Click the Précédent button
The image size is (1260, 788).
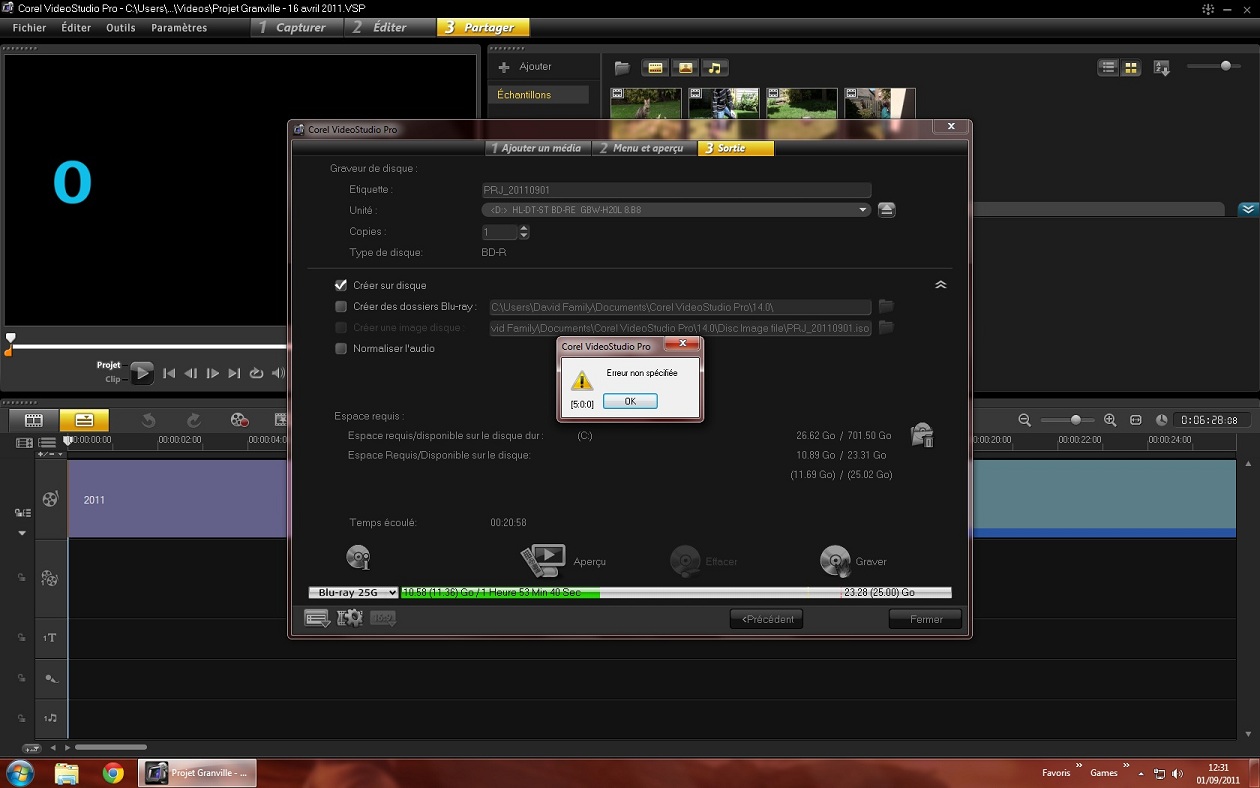point(766,619)
